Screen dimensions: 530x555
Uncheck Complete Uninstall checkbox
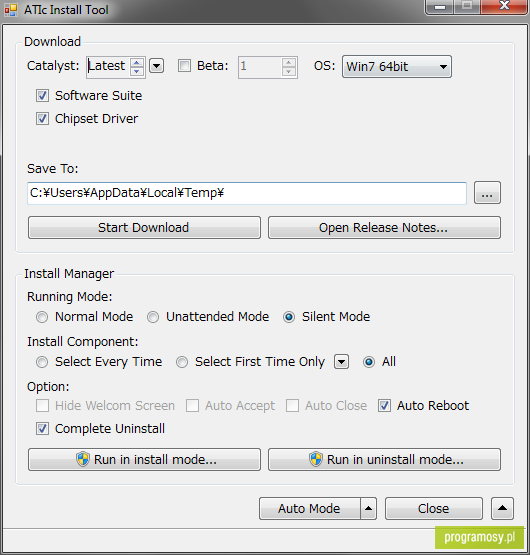coord(42,429)
